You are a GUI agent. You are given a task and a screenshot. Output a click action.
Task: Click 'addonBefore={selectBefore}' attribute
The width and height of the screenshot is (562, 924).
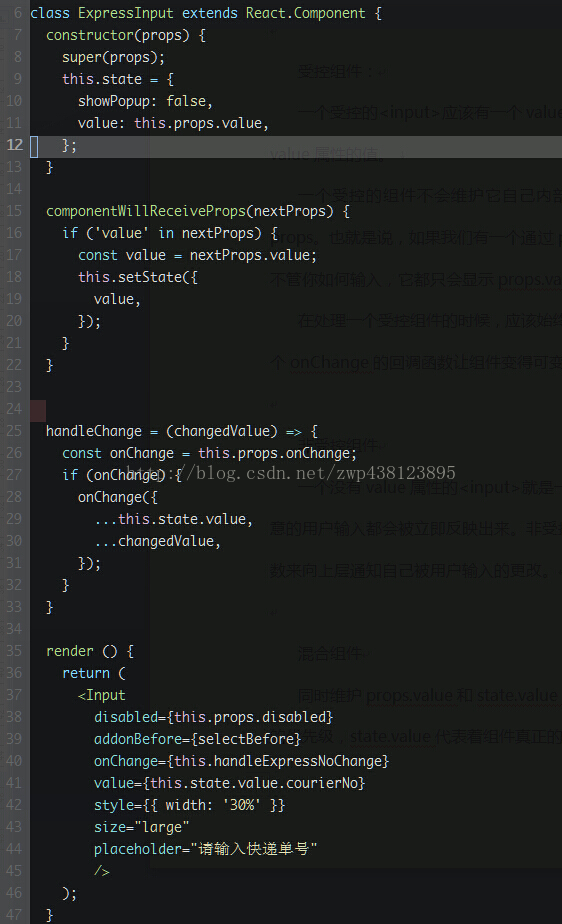(x=197, y=739)
